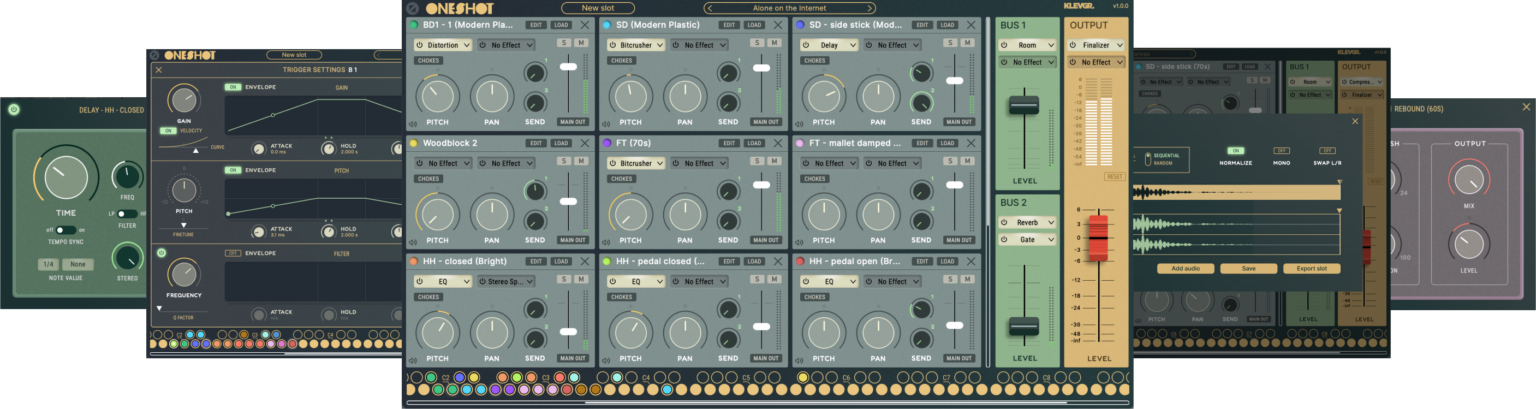The image size is (1536, 409).
Task: Click the cyan color dot of SD (Modern Plastic)
Action: (606, 24)
